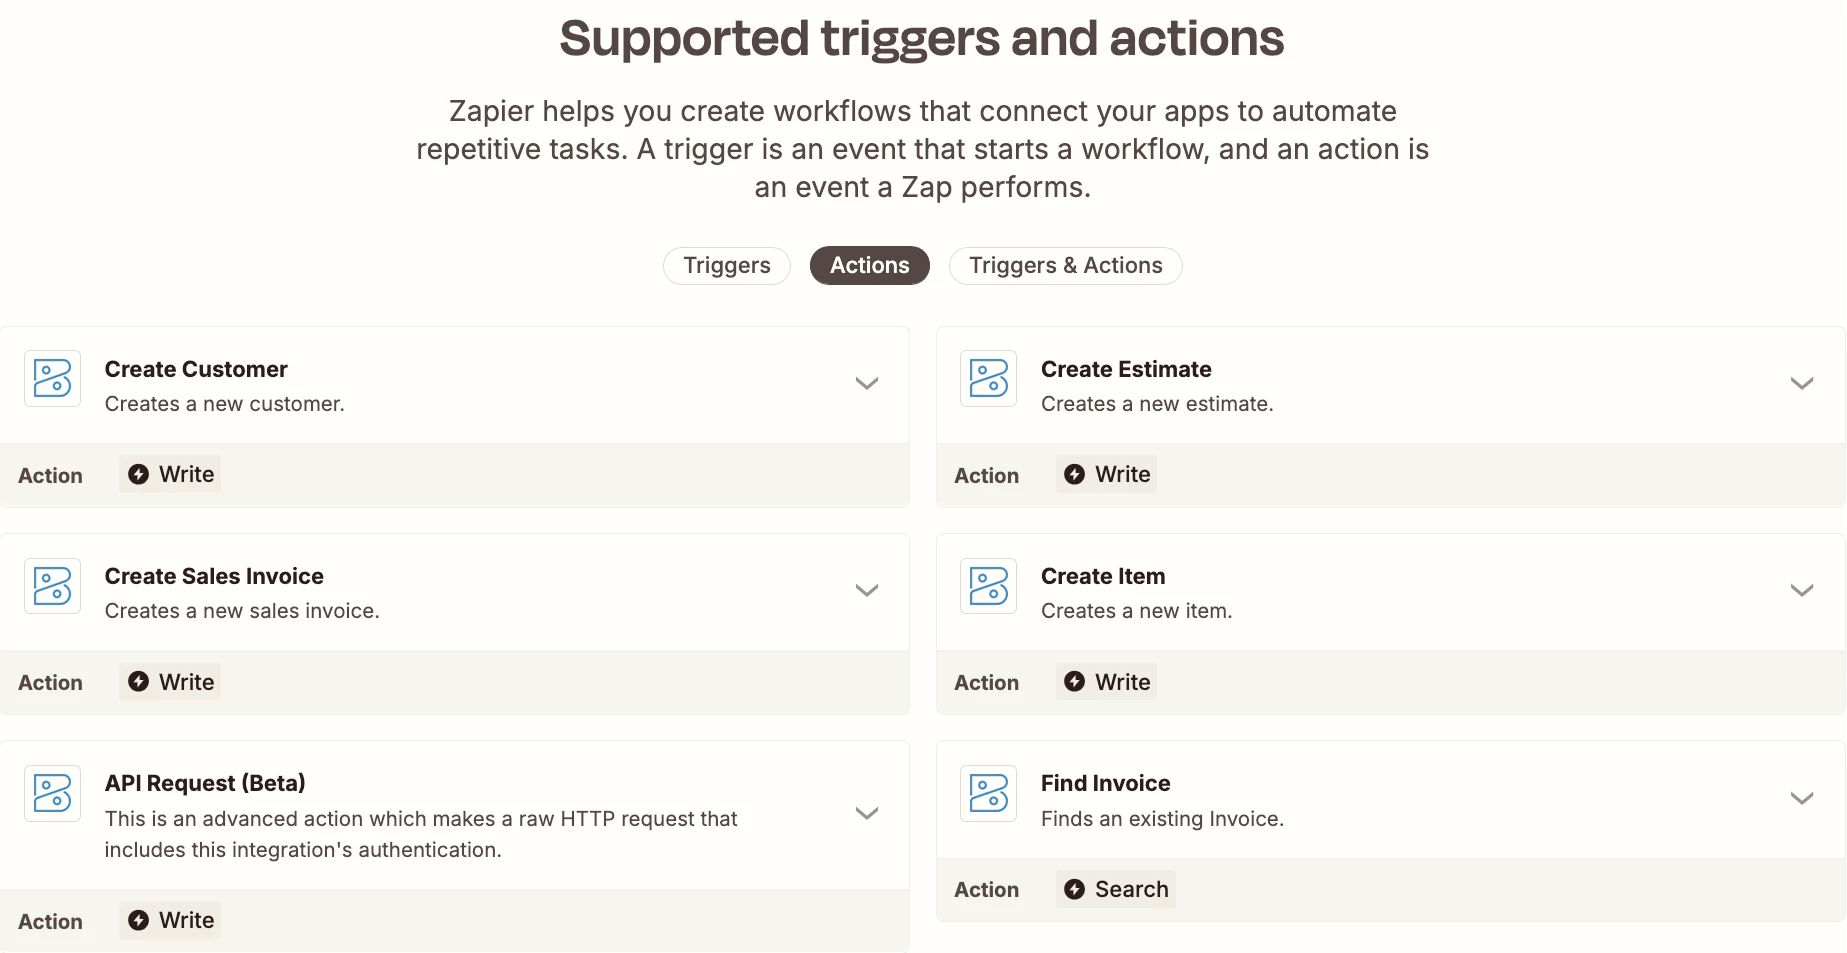The height and width of the screenshot is (953, 1847).
Task: Expand the Create Item chevron
Action: tap(1802, 590)
